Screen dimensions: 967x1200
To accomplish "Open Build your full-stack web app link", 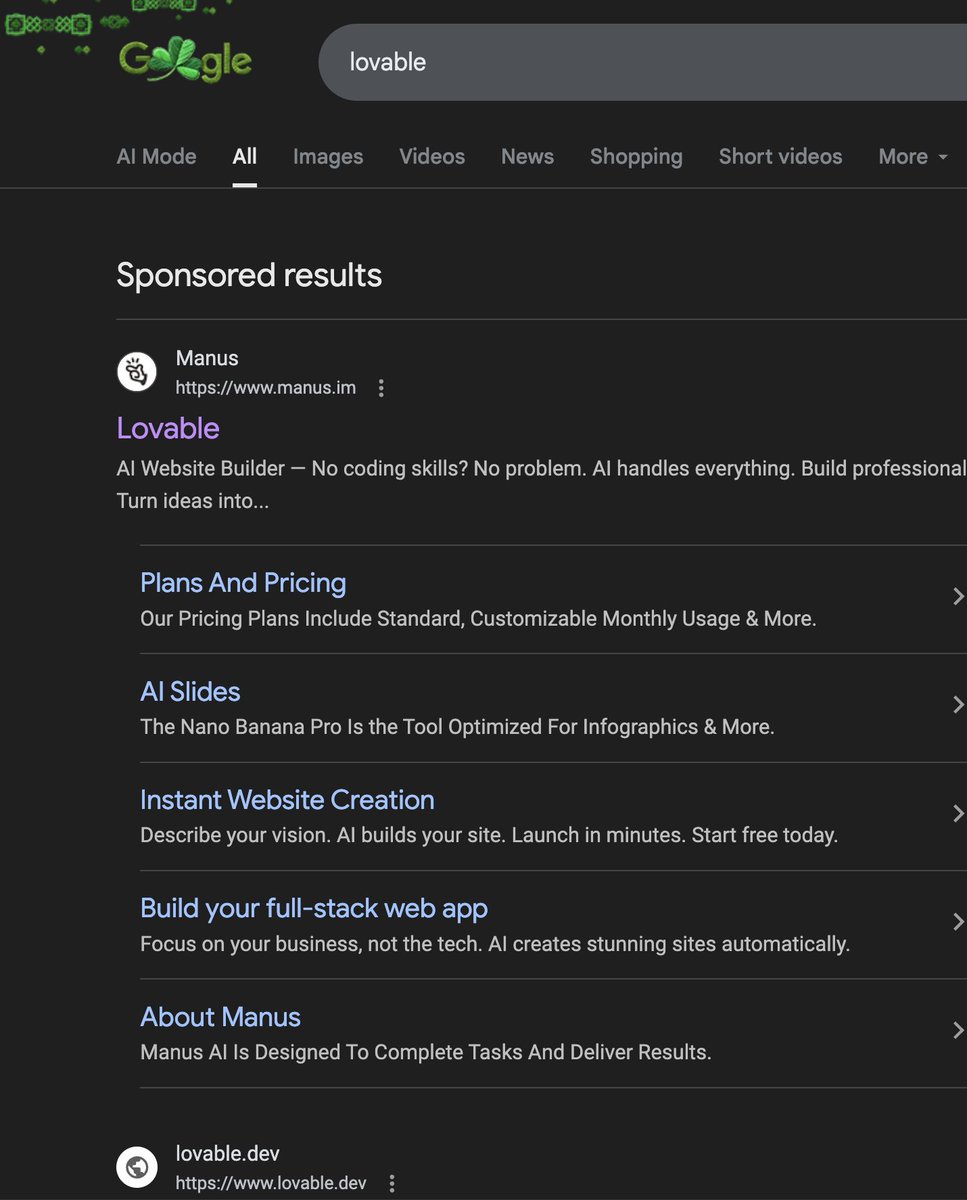I will [x=314, y=908].
